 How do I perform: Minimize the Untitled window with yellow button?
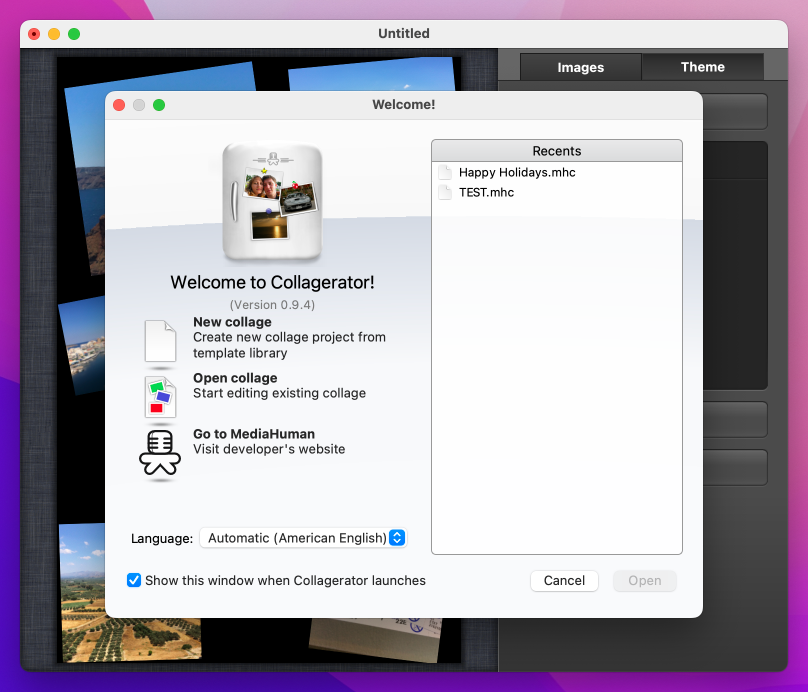point(54,34)
